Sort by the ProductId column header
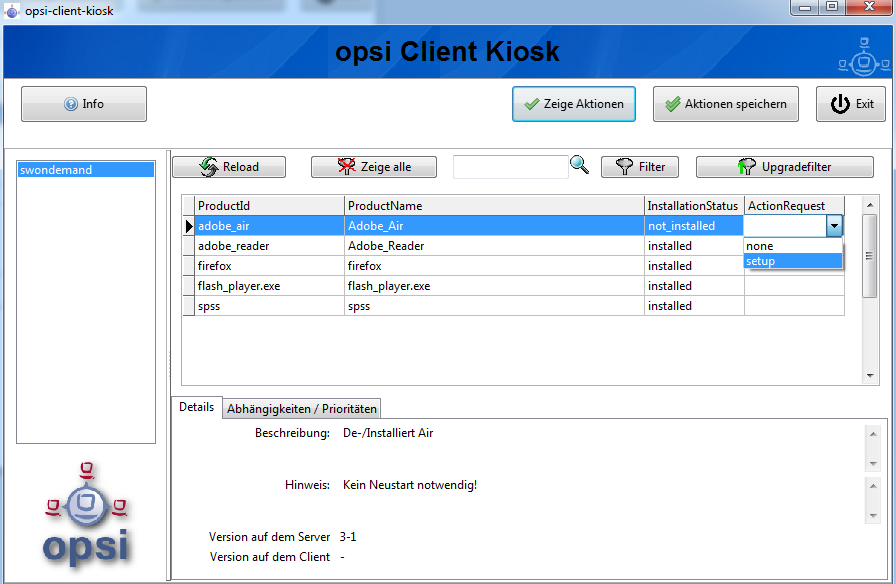This screenshot has width=896, height=584. [x=269, y=206]
